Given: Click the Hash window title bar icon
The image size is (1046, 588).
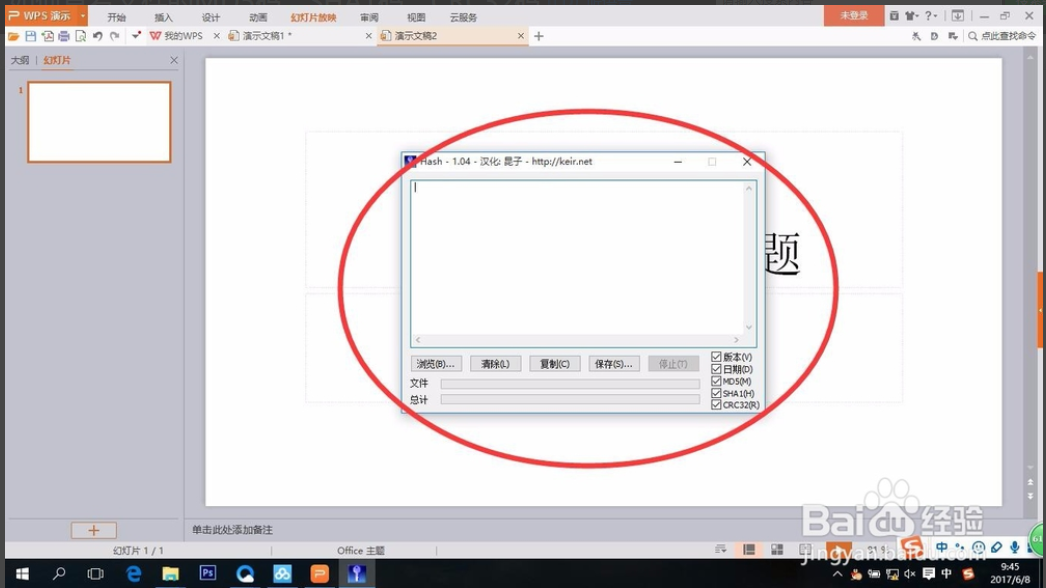Looking at the screenshot, I should click(410, 162).
